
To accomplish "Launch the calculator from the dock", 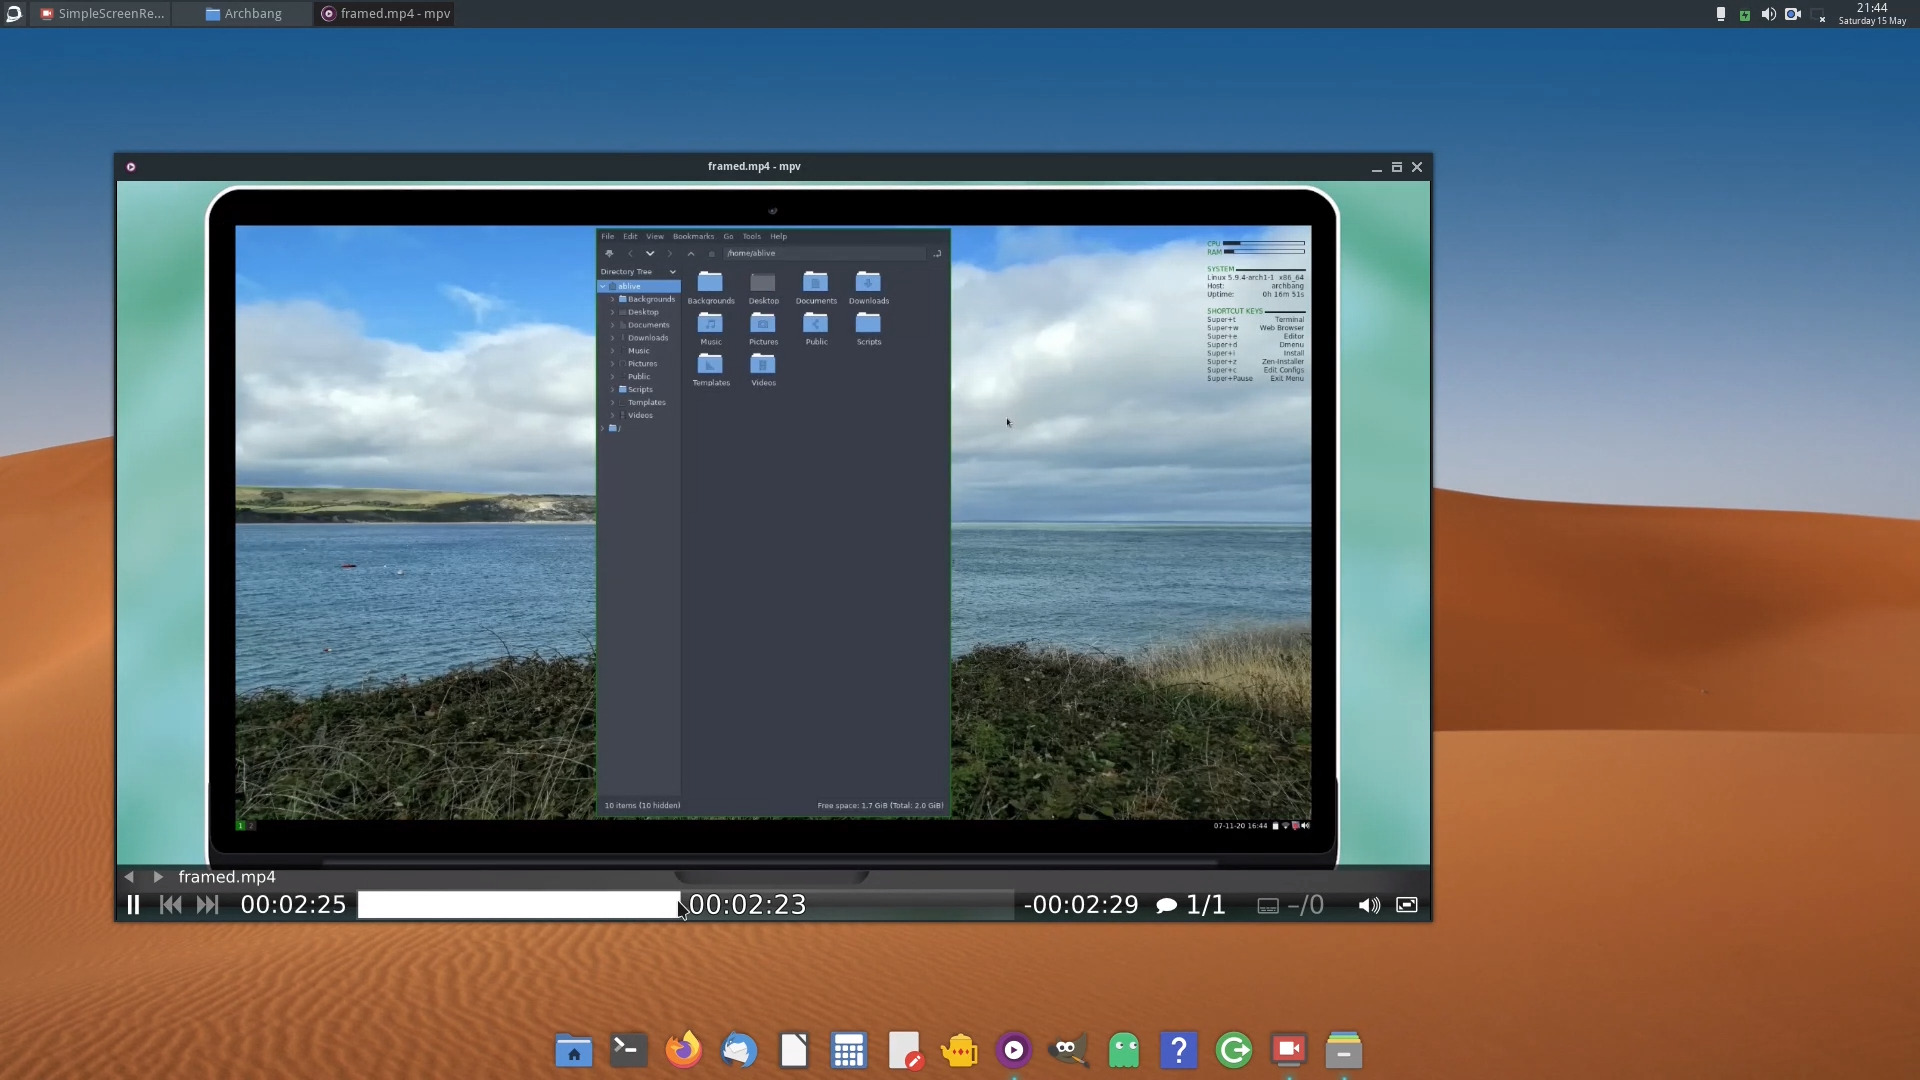I will 848,1050.
